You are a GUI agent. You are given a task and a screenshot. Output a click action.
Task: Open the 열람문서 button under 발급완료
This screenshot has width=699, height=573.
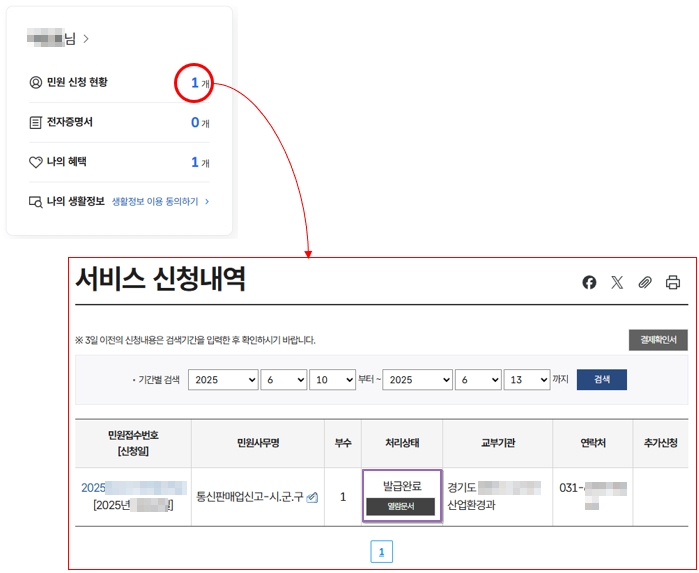[x=401, y=507]
